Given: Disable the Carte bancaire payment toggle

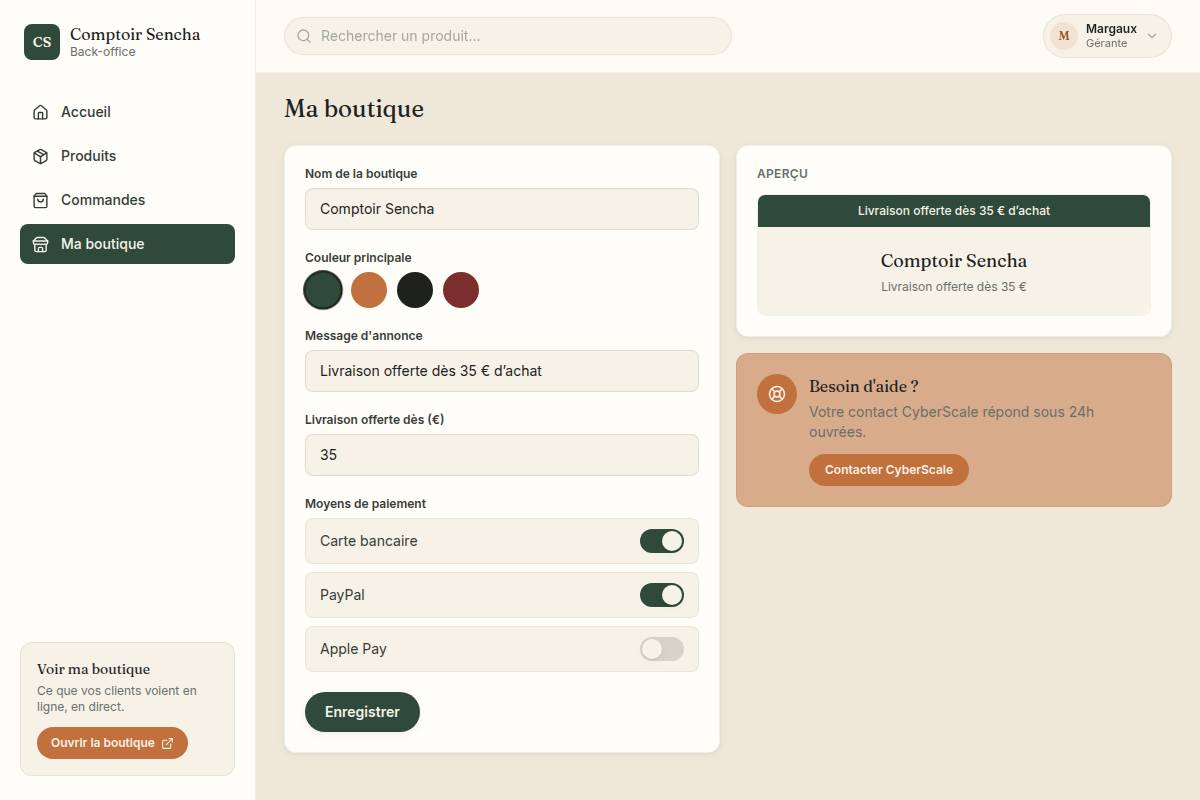Looking at the screenshot, I should click(662, 541).
